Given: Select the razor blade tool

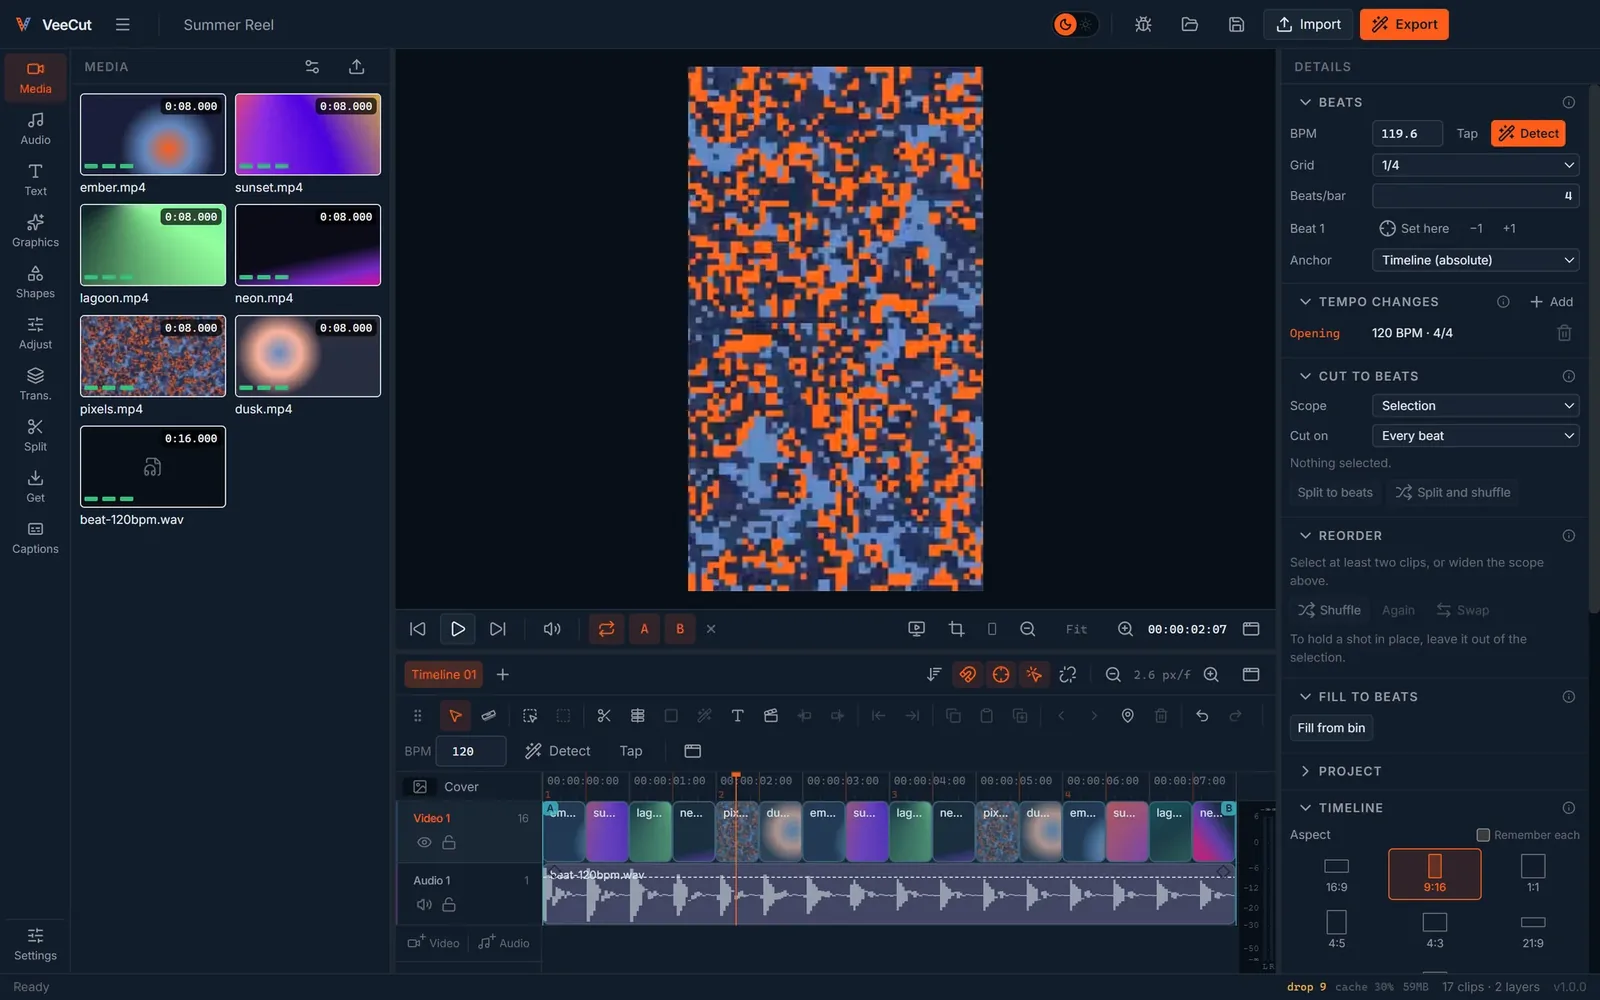Looking at the screenshot, I should [x=489, y=716].
